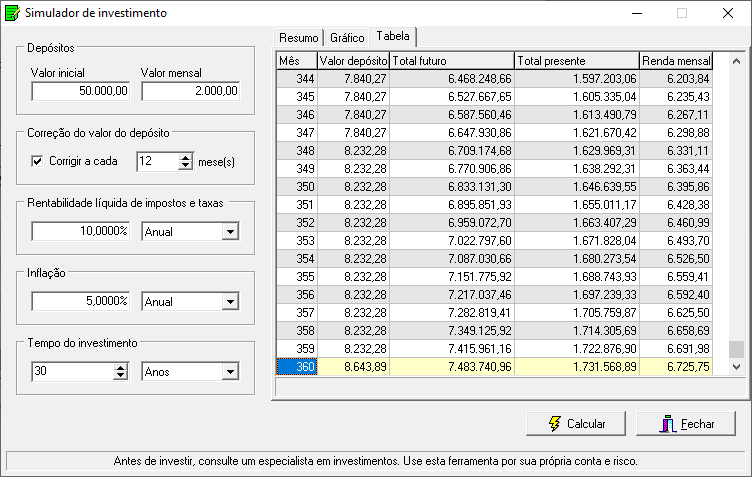Click Renda mensal value 6.331,11
Image resolution: width=752 pixels, height=477 pixels.
[x=676, y=151]
